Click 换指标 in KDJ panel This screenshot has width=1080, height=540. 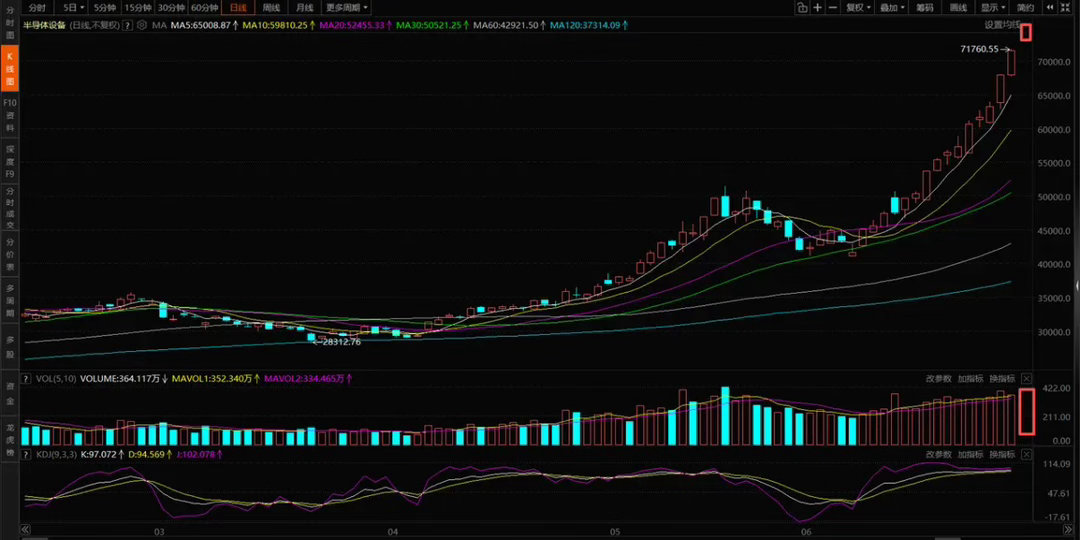coord(1002,455)
